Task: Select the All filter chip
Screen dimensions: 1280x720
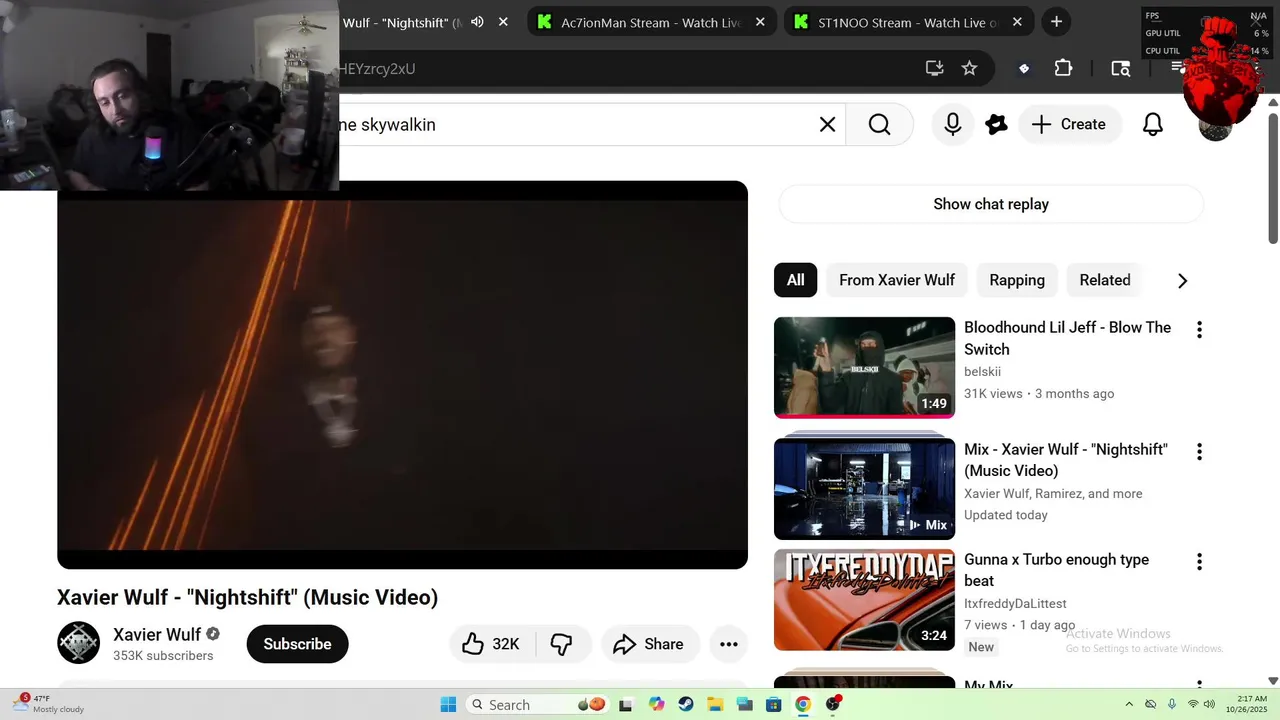Action: click(795, 280)
